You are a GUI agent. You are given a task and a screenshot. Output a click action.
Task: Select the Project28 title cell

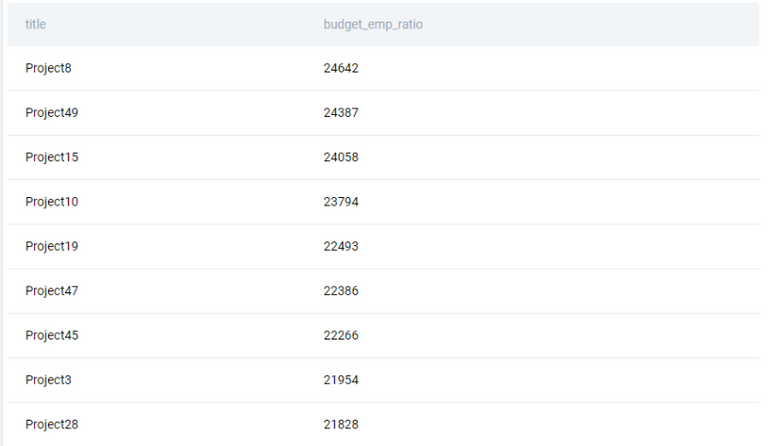click(x=52, y=424)
